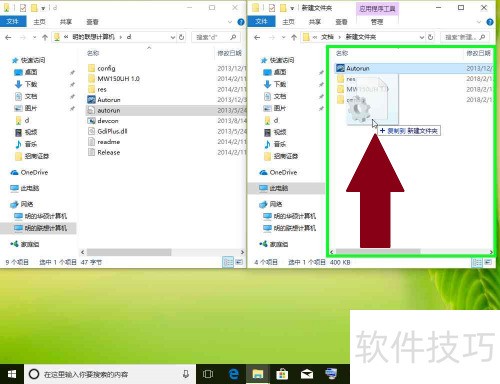The height and width of the screenshot is (384, 500).
Task: Open Microsoft Edge from the taskbar
Action: click(x=234, y=374)
